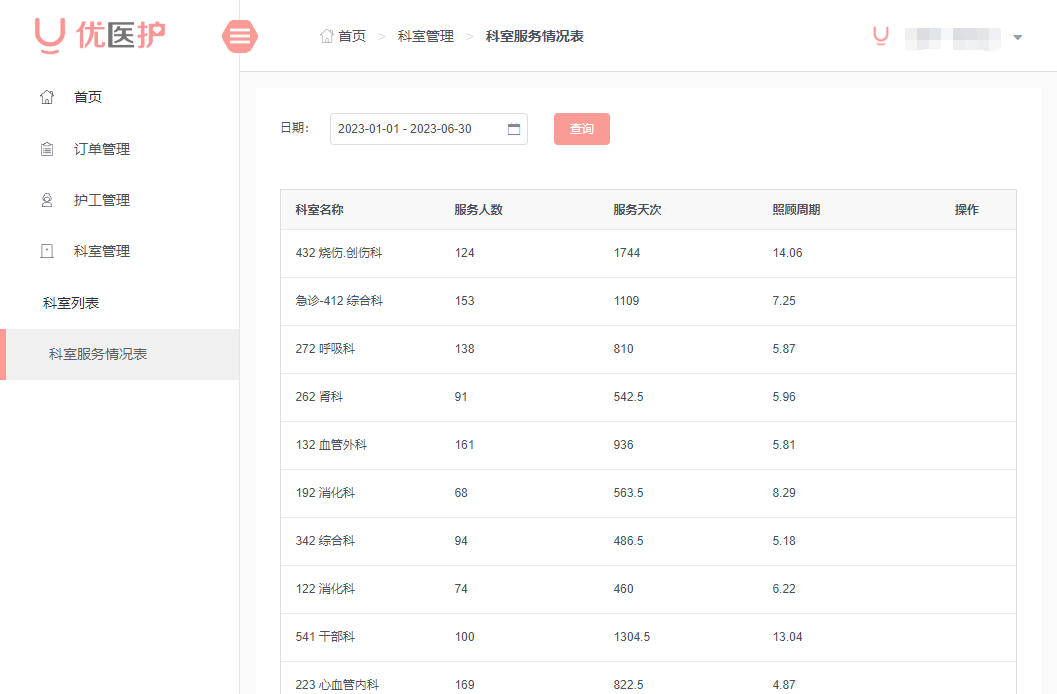Click 科室服务情况表 breadcrumb text

[x=535, y=36]
